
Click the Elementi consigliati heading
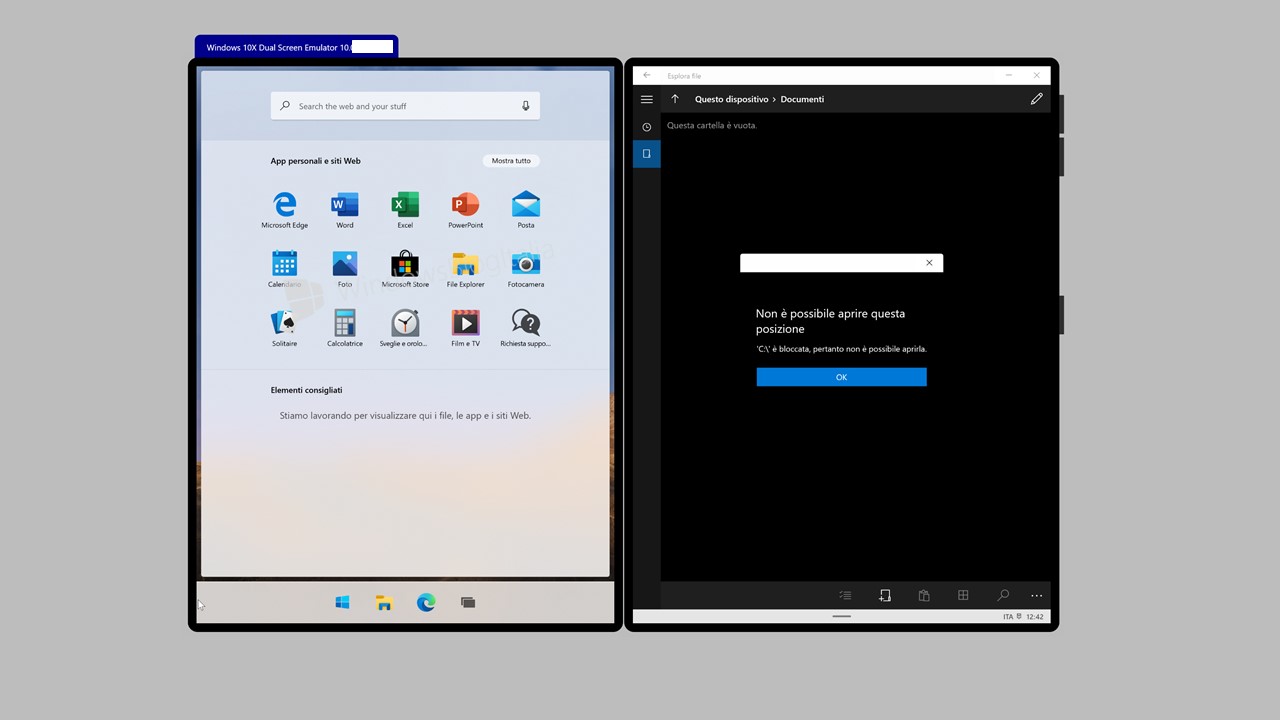pos(307,390)
